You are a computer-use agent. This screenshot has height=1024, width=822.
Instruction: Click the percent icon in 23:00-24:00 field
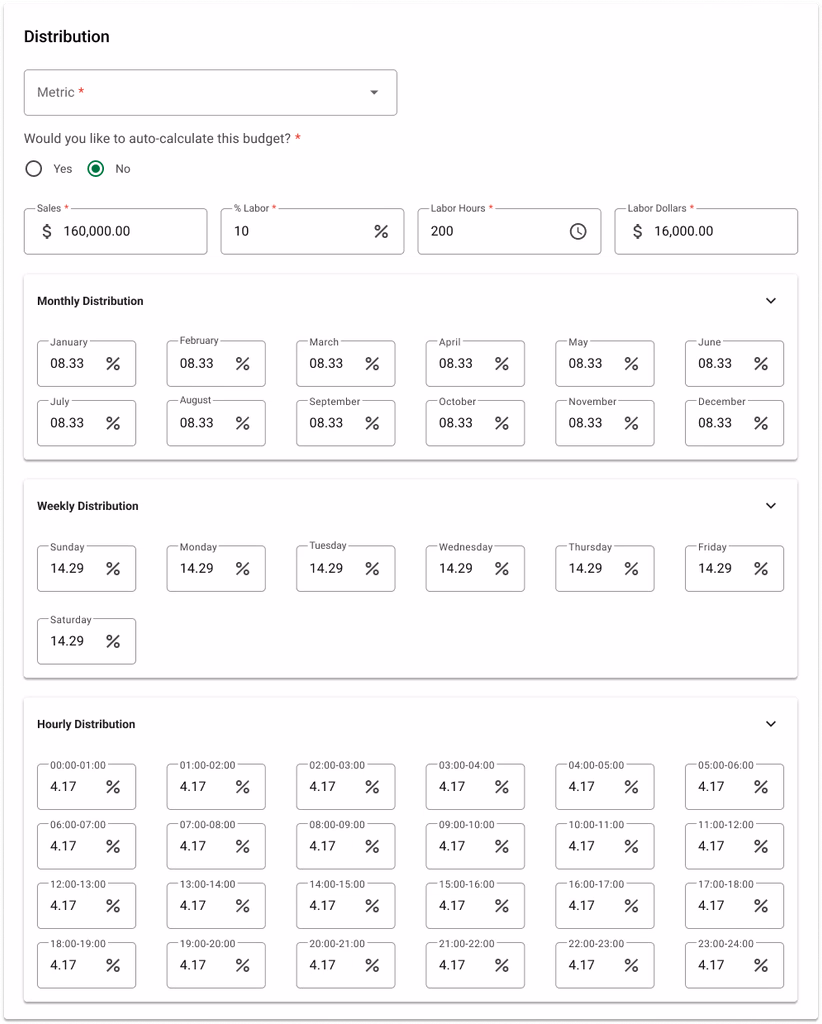(761, 965)
